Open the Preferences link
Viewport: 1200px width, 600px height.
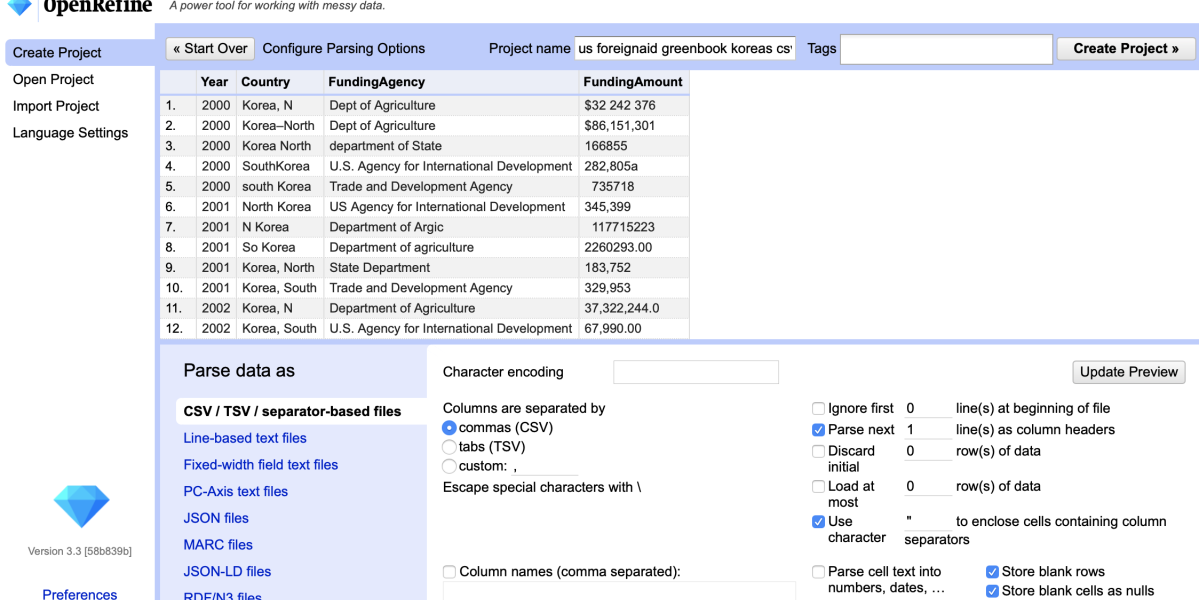(80, 594)
